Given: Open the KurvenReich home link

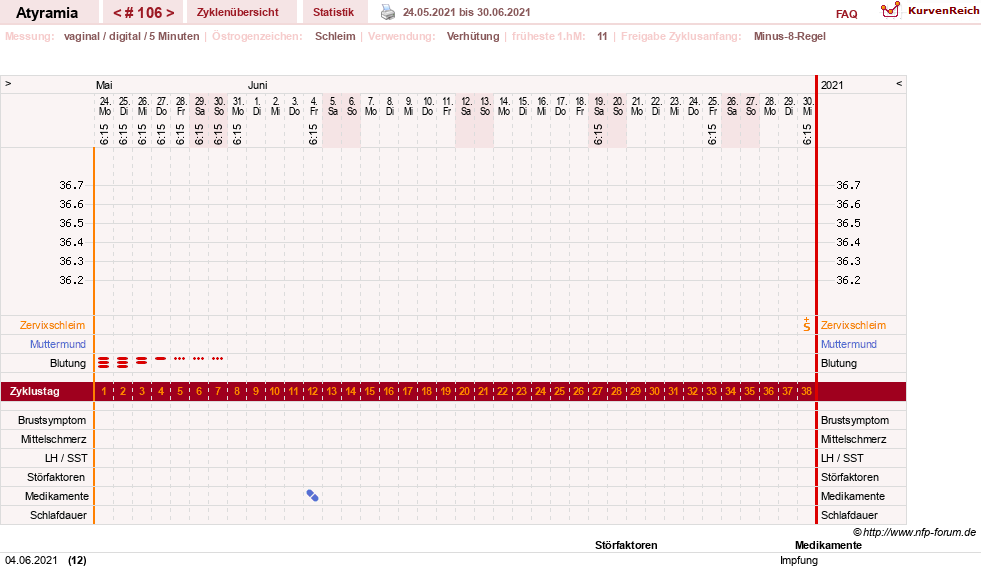Looking at the screenshot, I should coord(943,11).
